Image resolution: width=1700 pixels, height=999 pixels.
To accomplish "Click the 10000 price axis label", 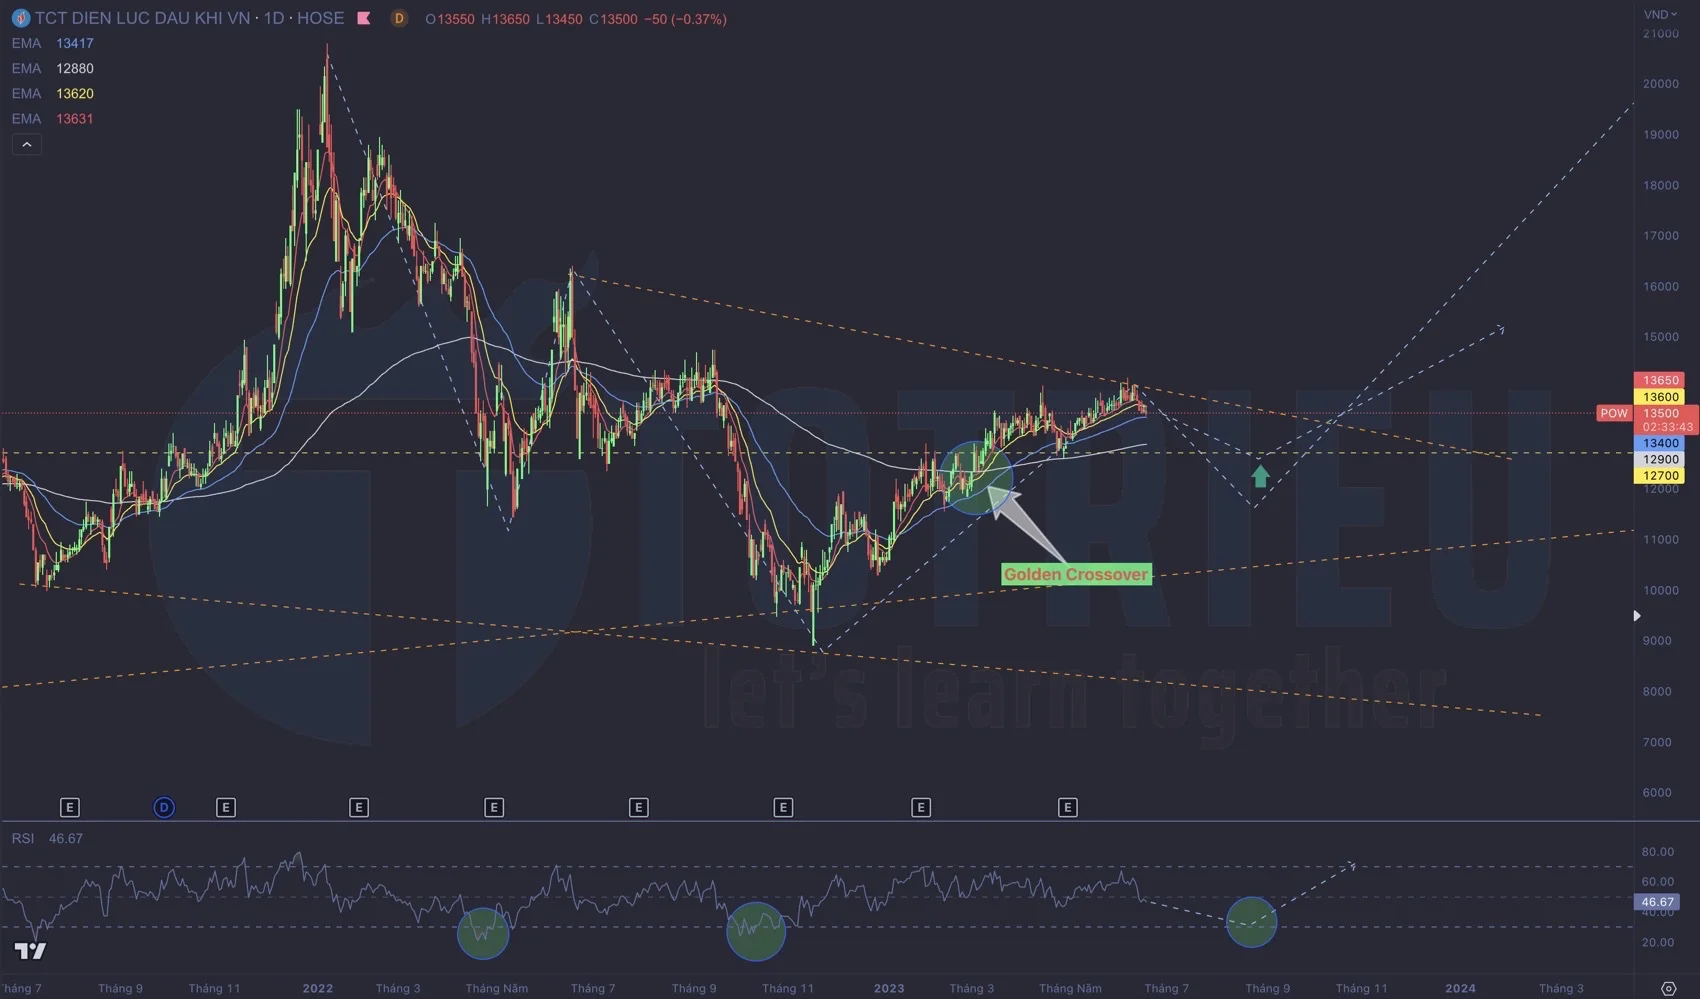I will pos(1661,590).
